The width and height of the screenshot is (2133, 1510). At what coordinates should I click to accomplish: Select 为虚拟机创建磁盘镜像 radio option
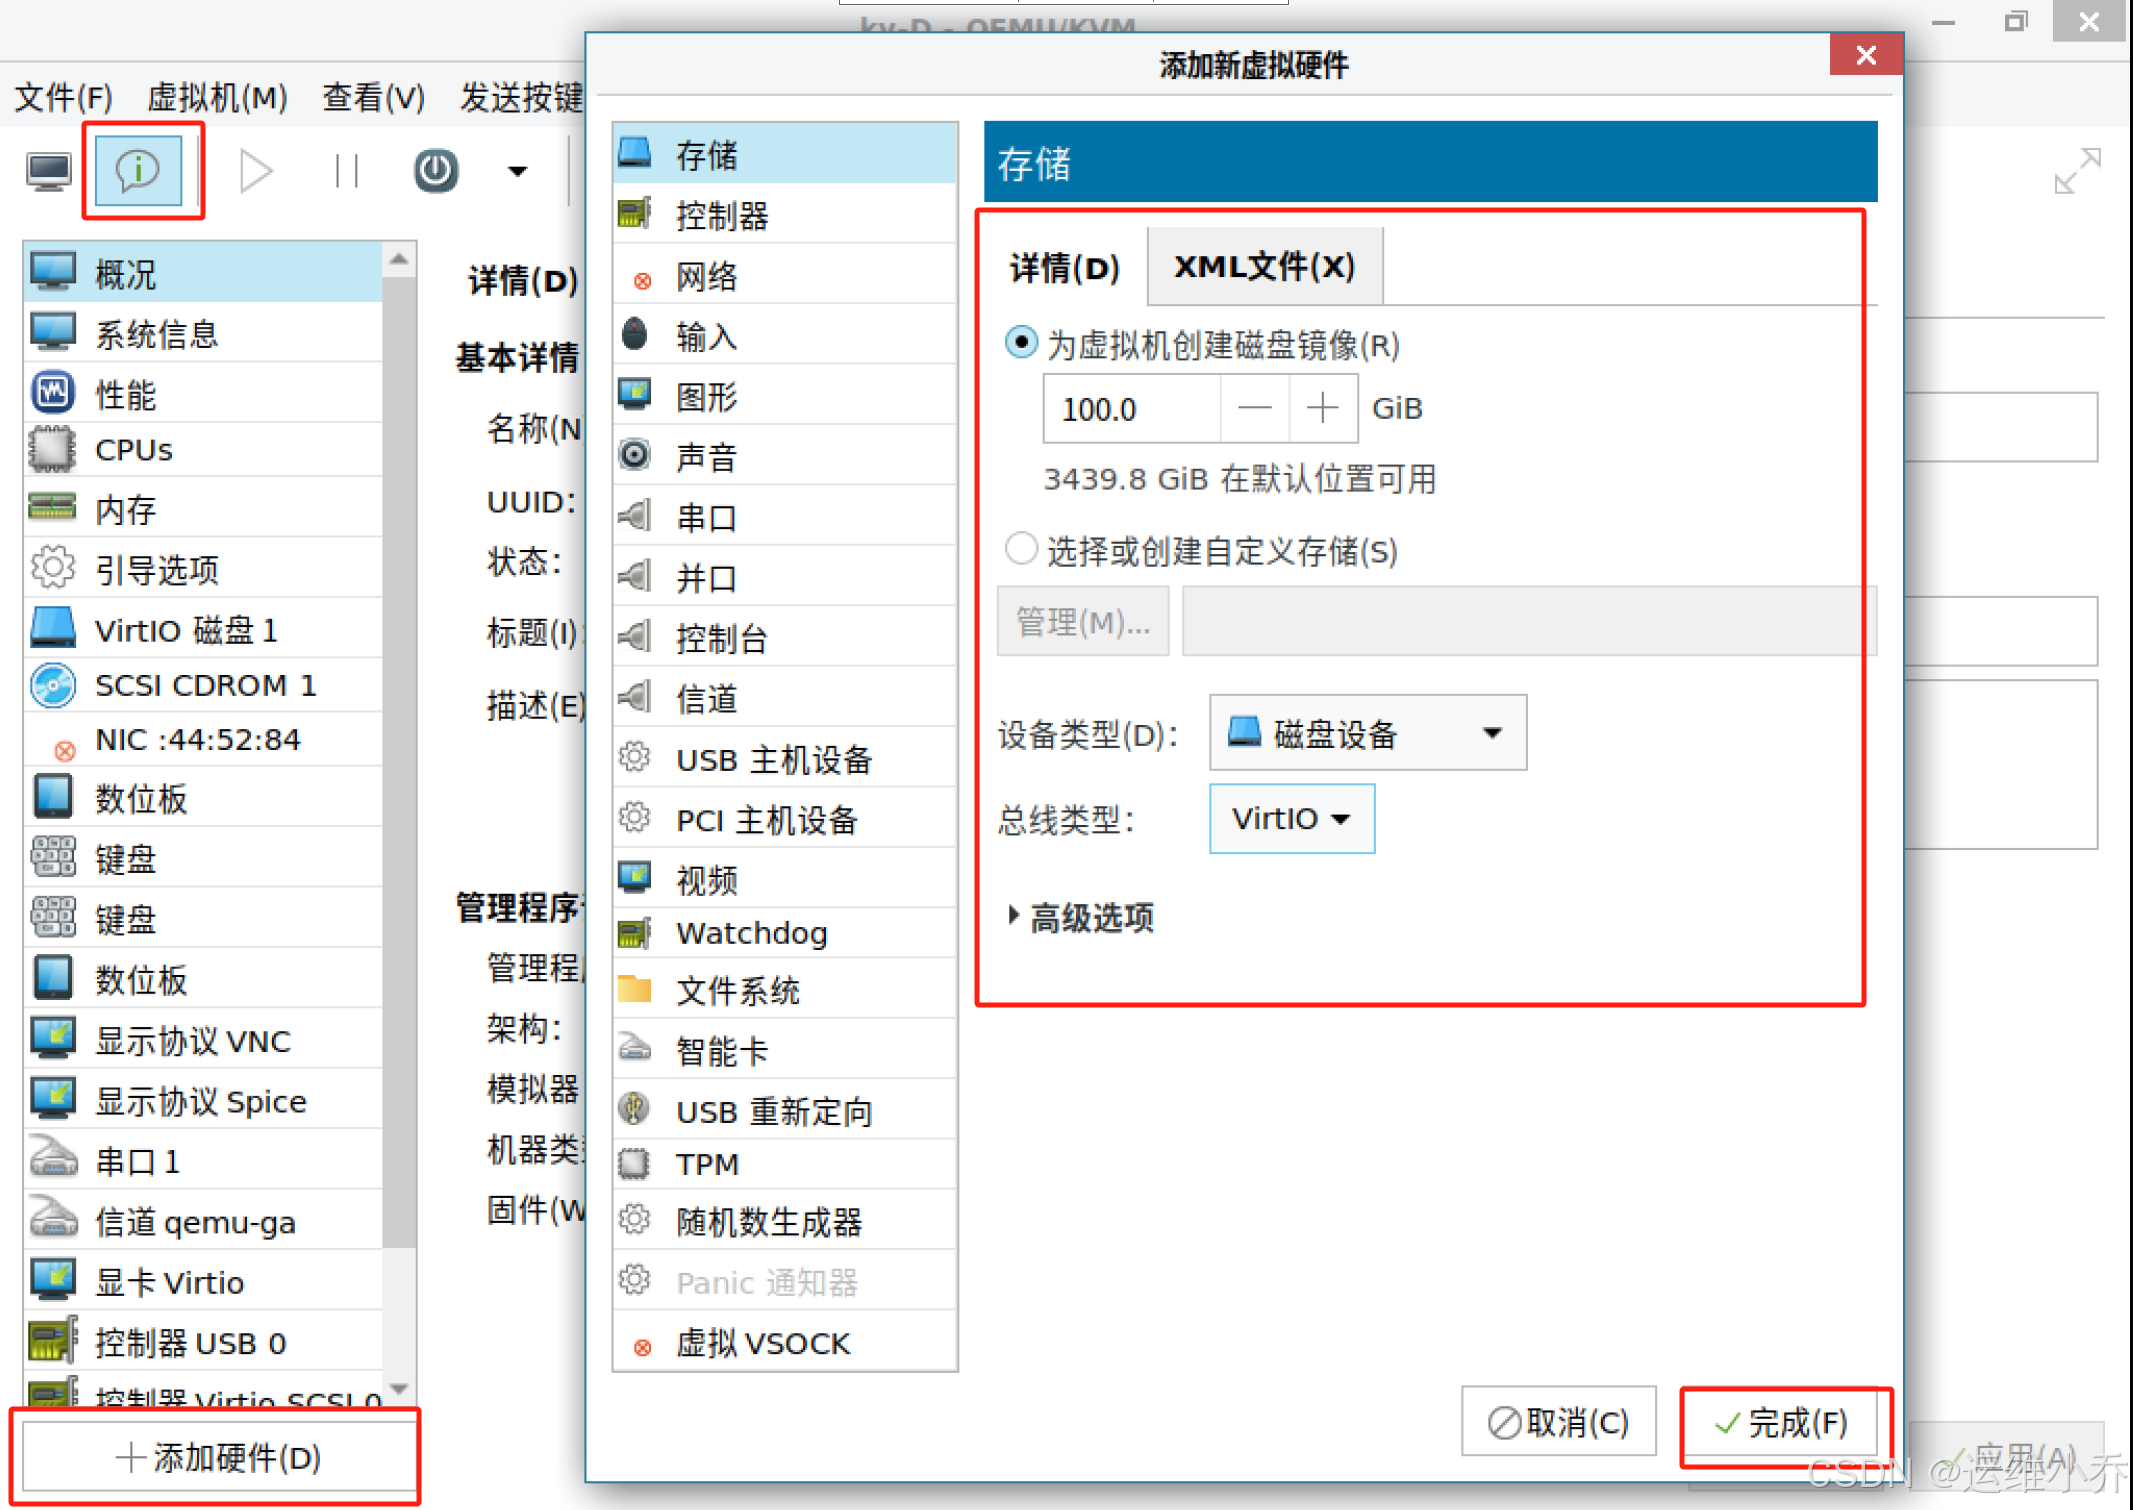coord(1021,343)
